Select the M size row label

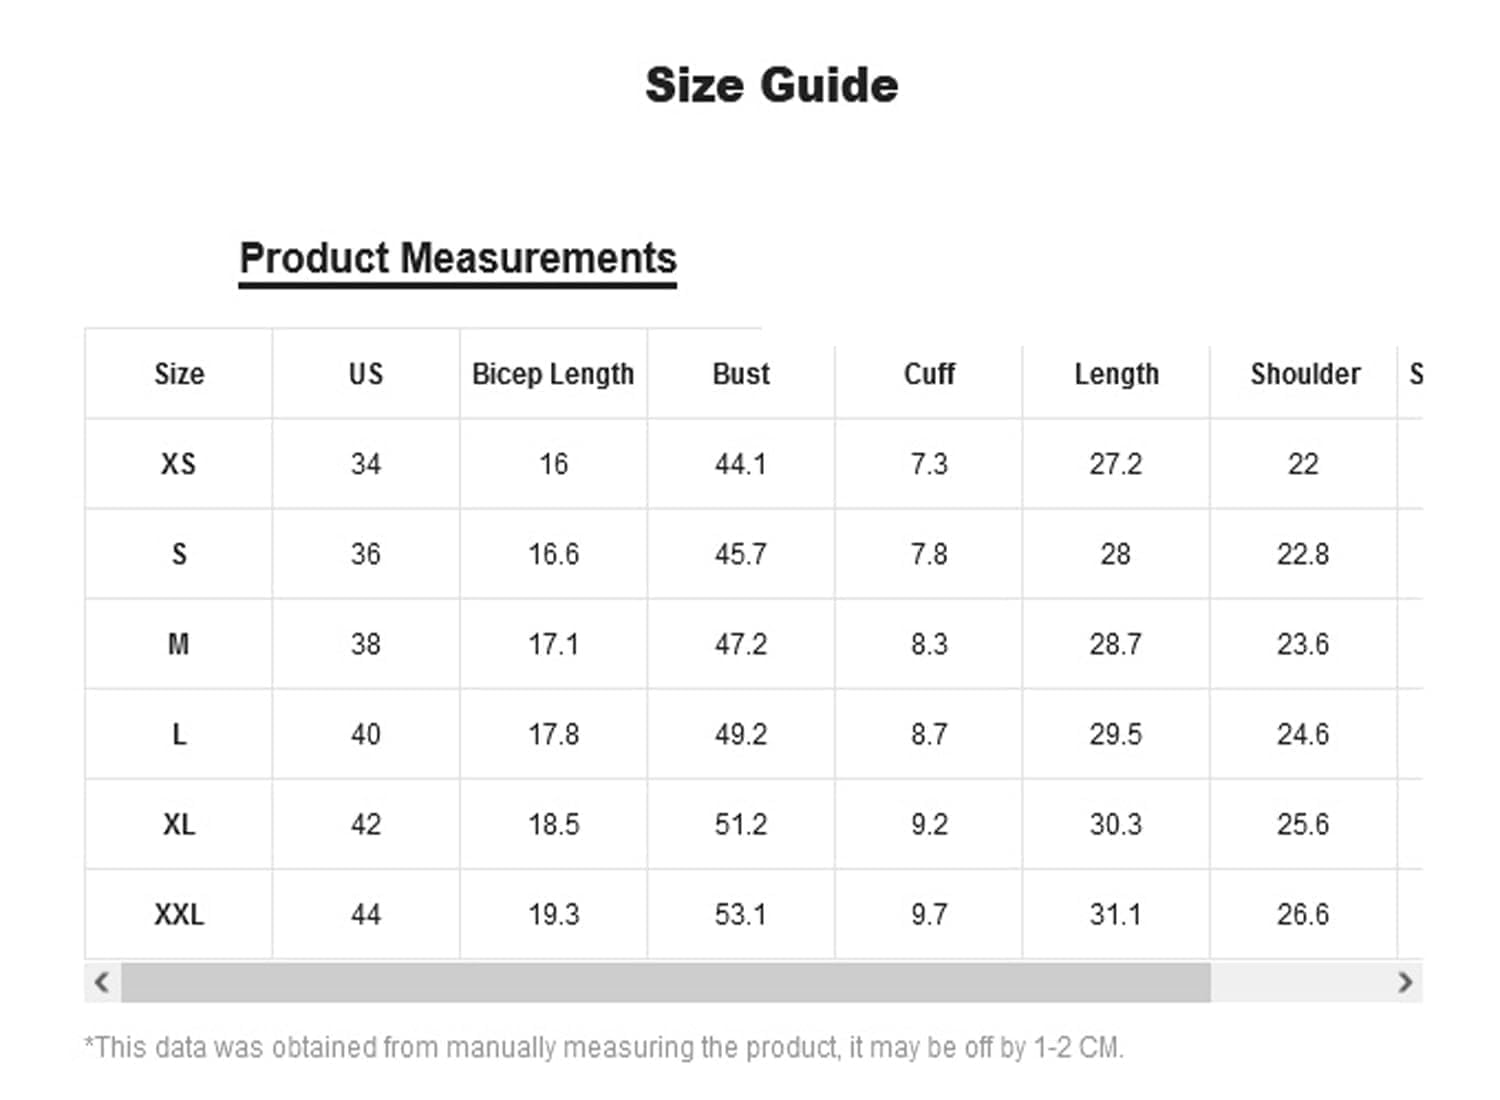click(179, 644)
